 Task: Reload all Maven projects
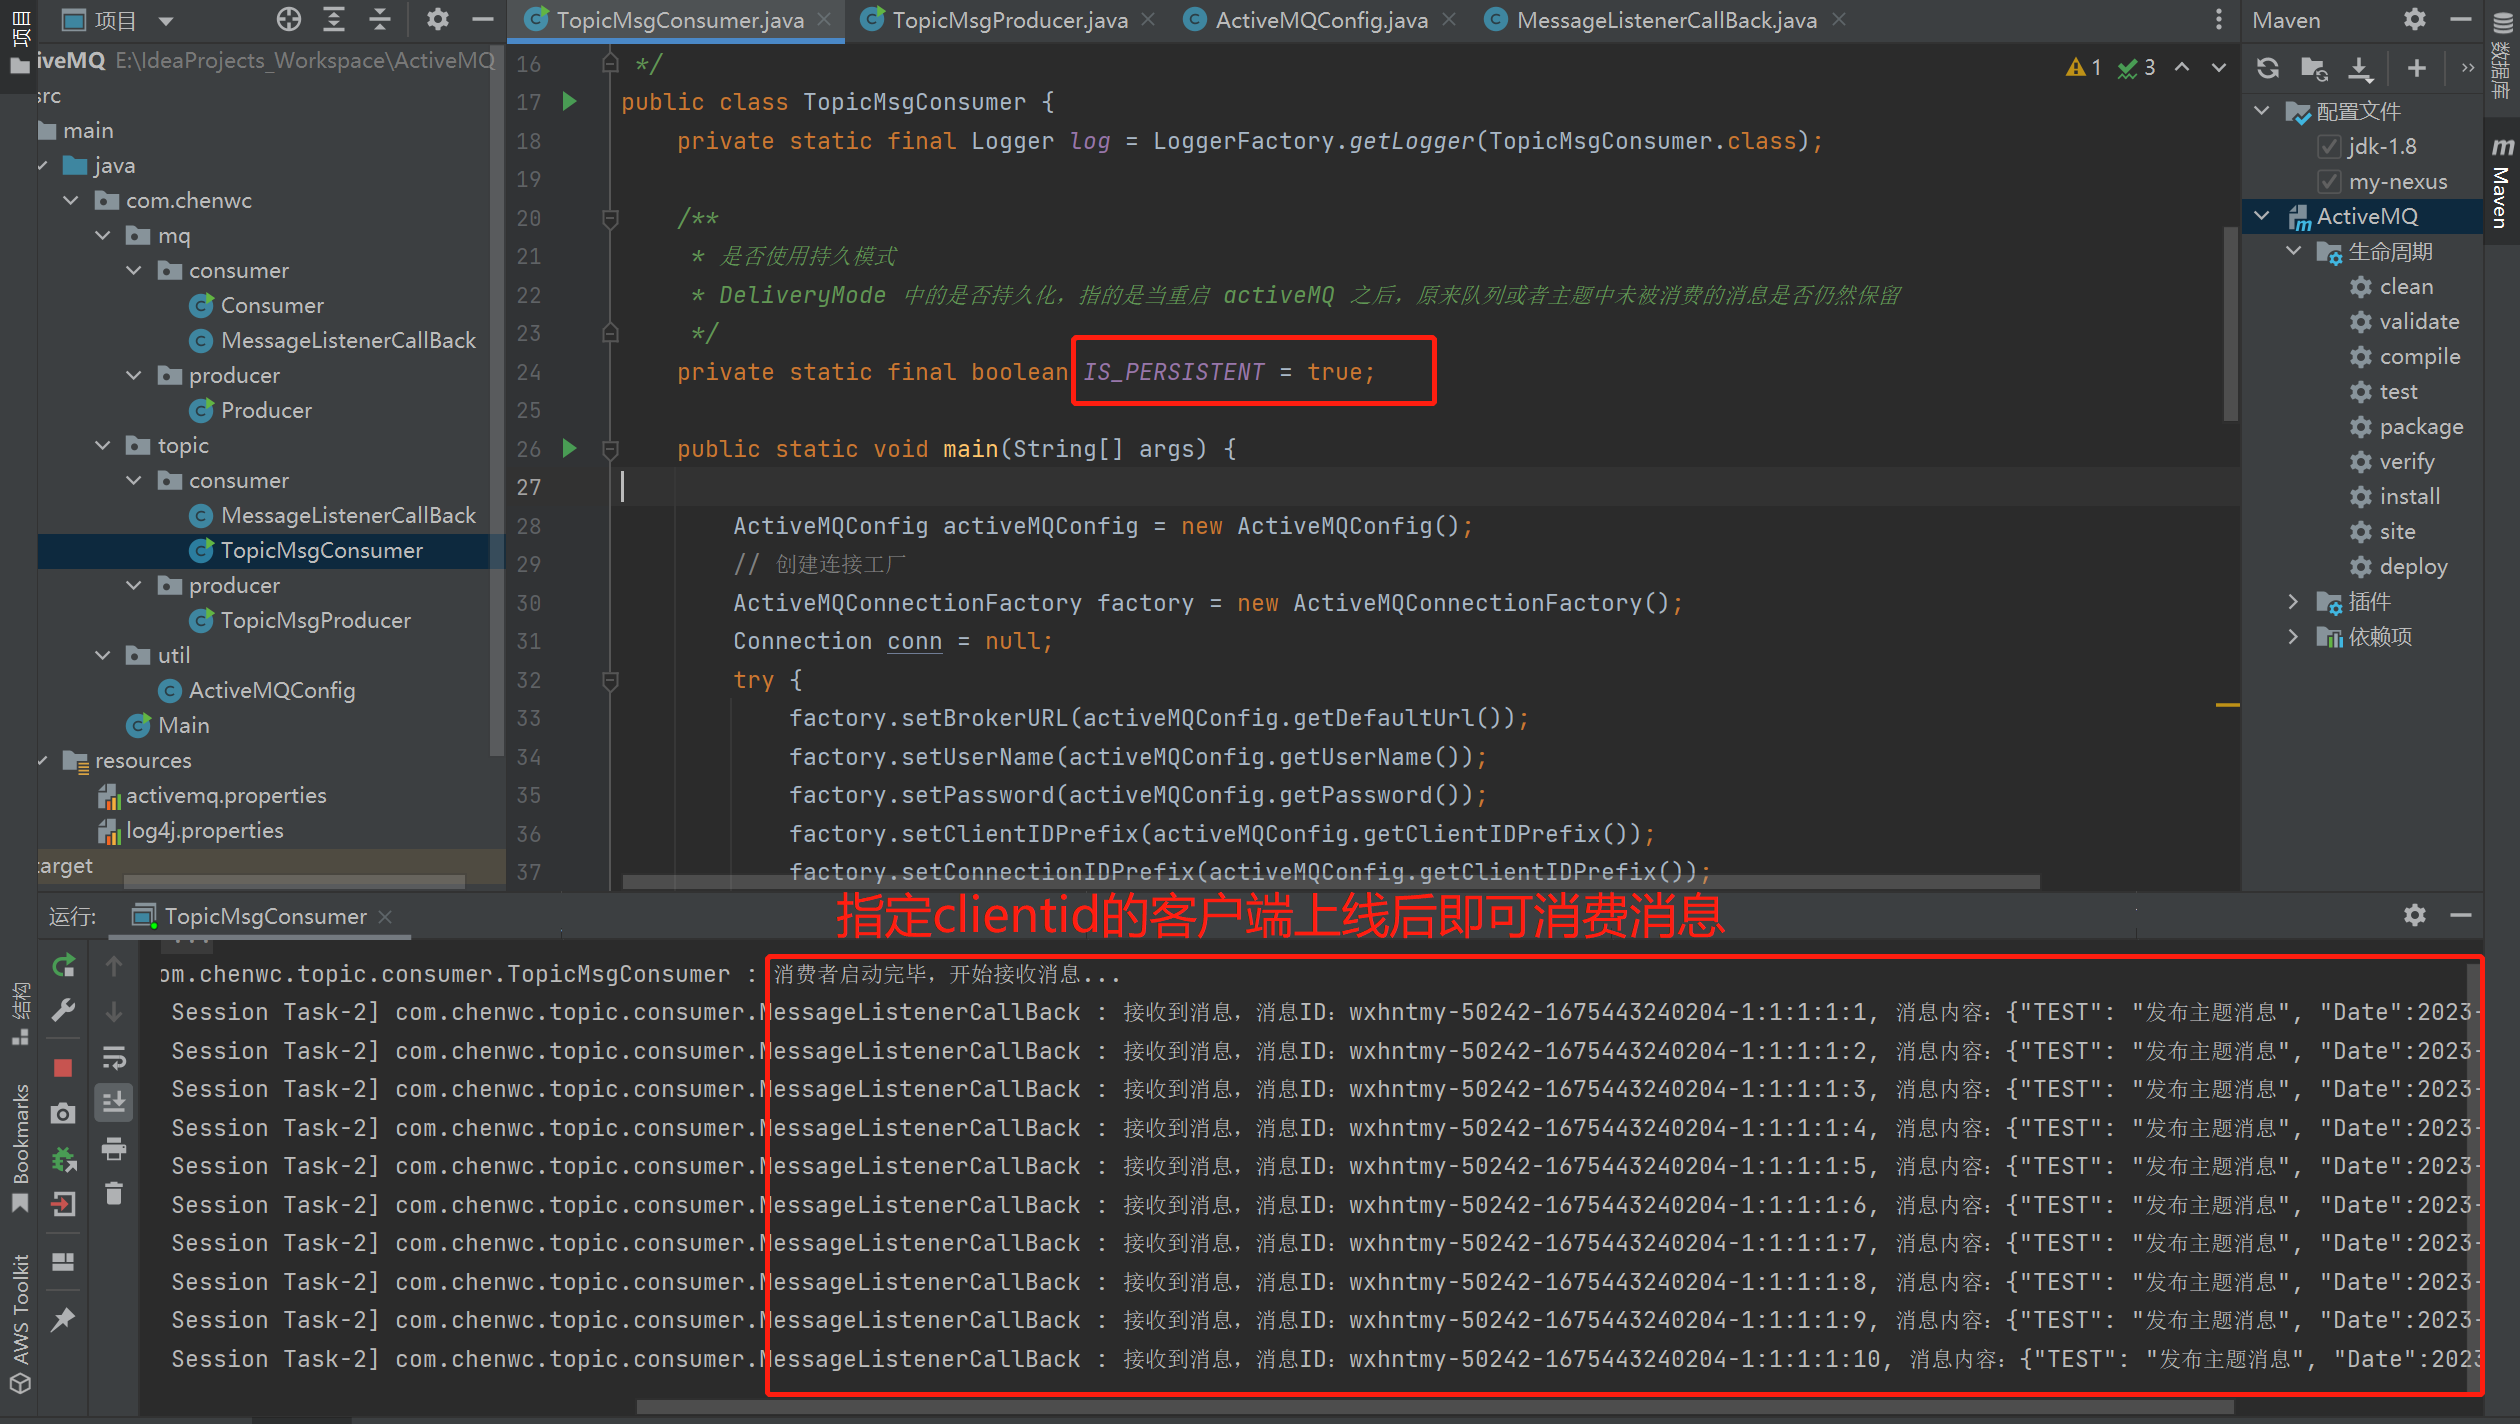coord(2268,68)
